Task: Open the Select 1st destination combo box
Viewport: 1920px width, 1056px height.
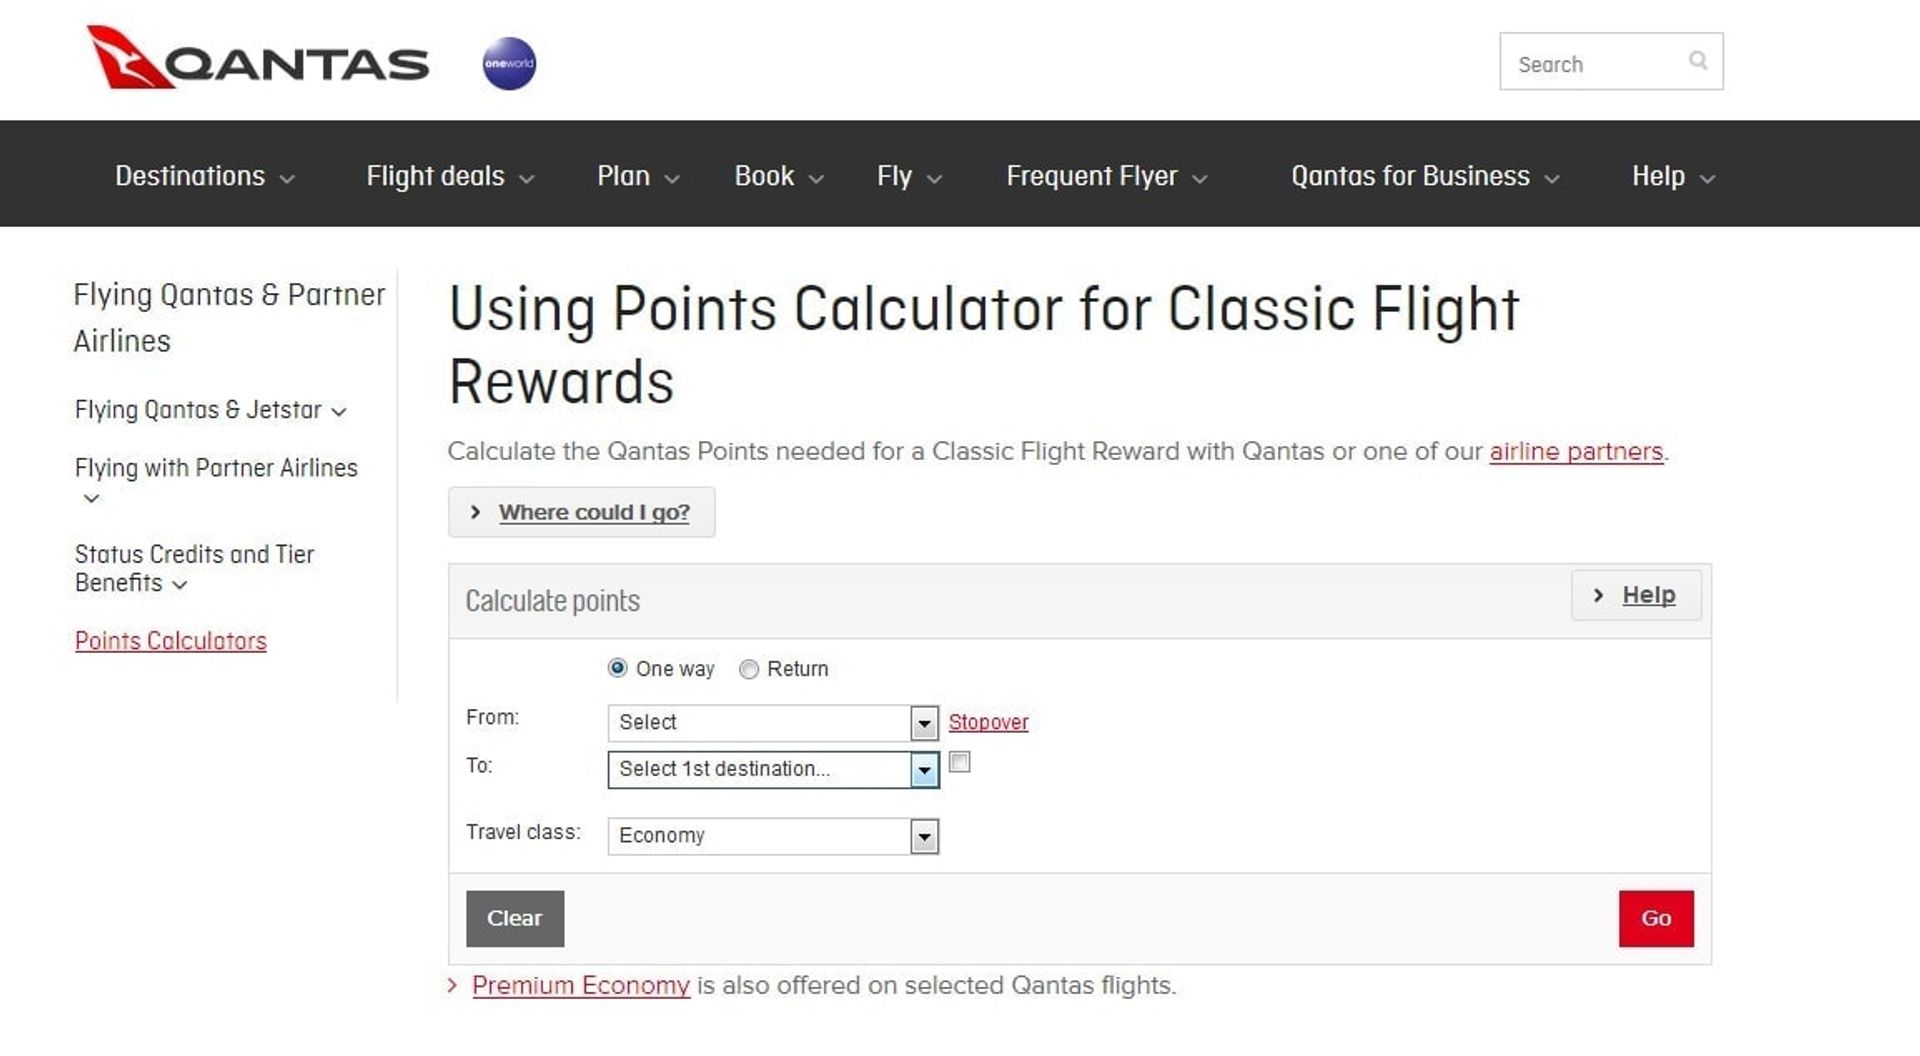Action: click(x=770, y=770)
